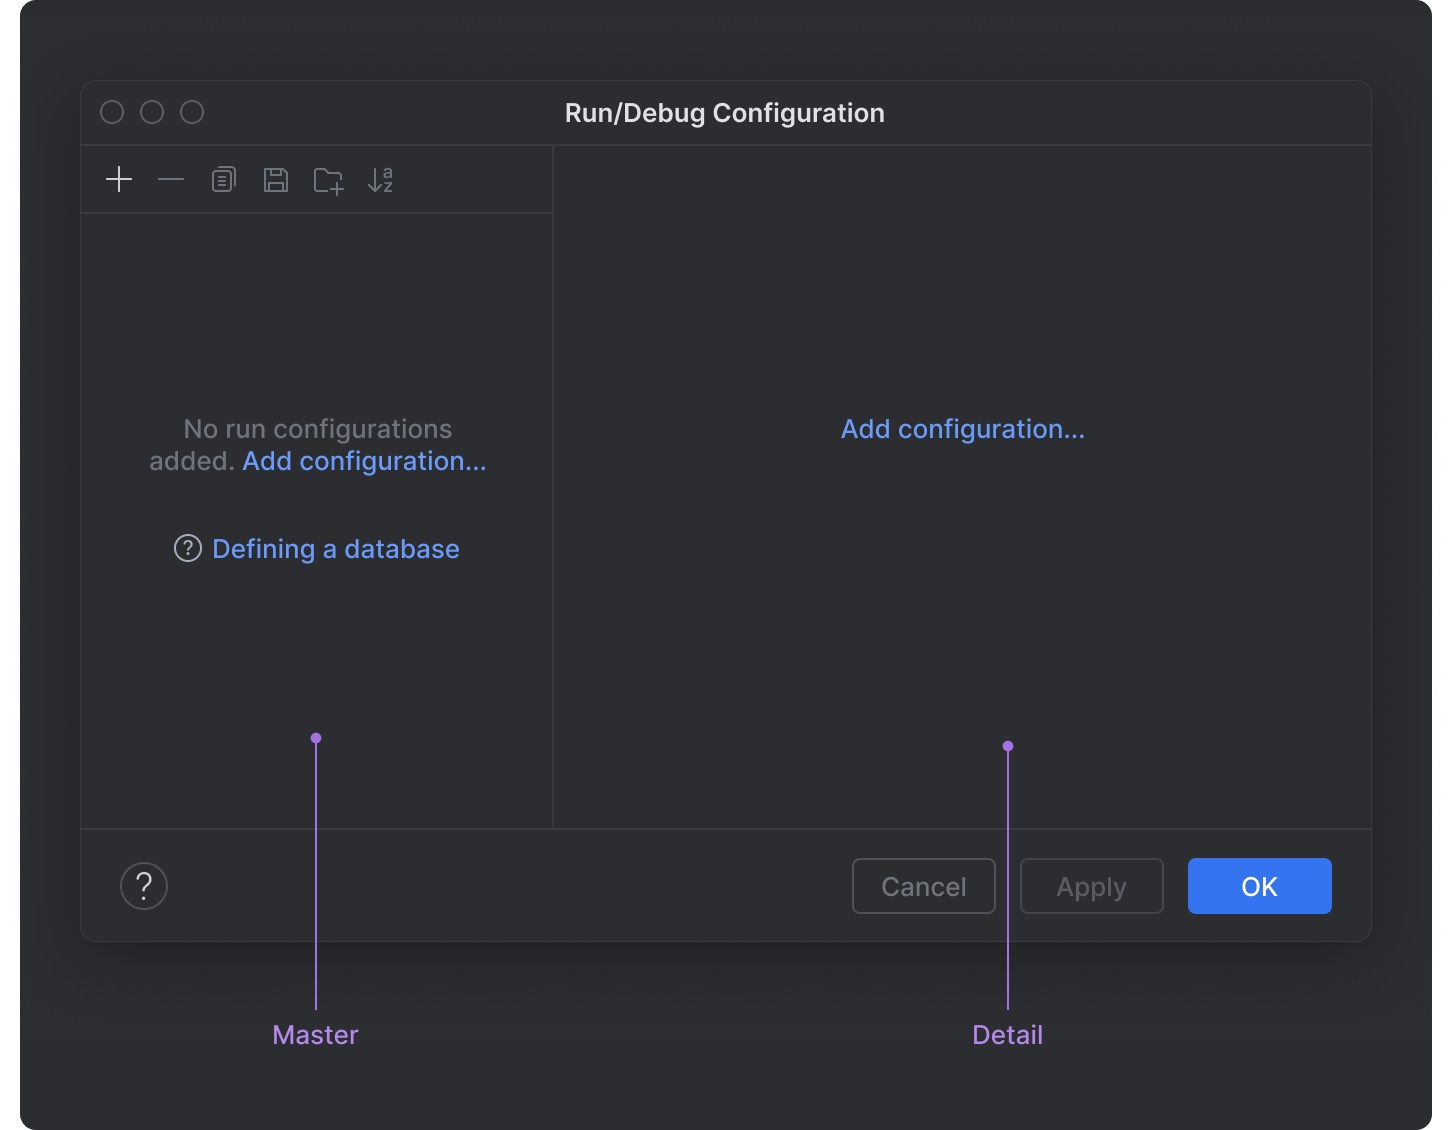
Task: Open dialog help with the question mark icon
Action: click(143, 886)
